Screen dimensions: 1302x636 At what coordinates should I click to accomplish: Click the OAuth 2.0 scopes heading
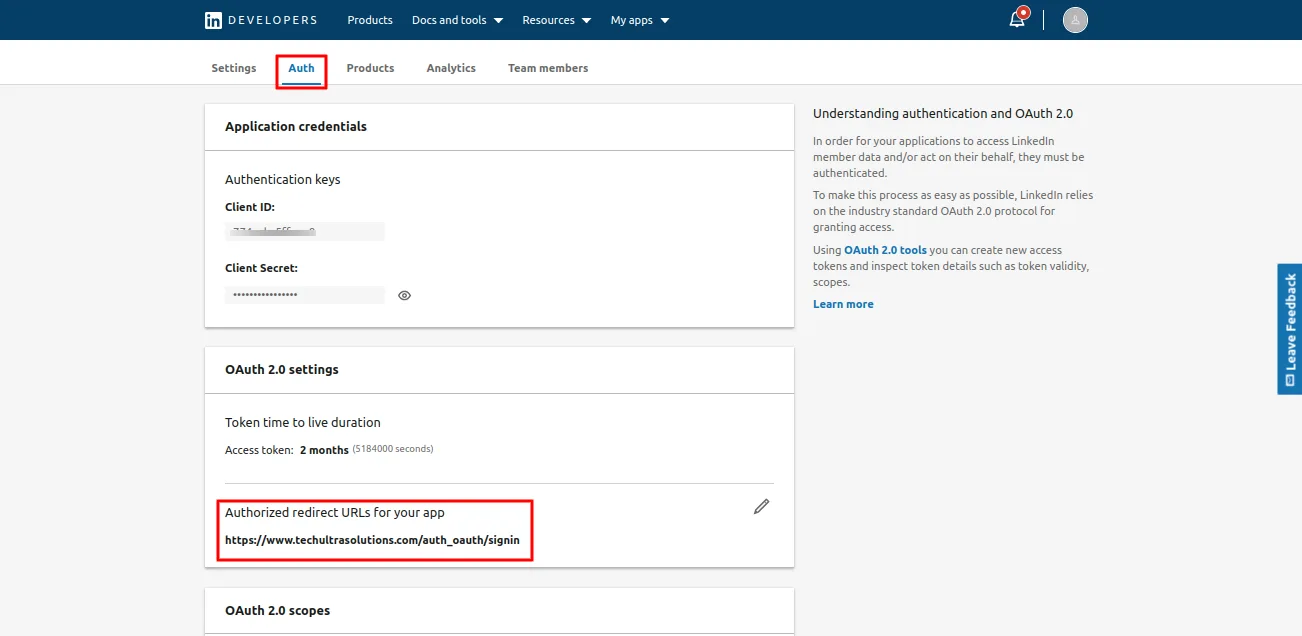277,610
